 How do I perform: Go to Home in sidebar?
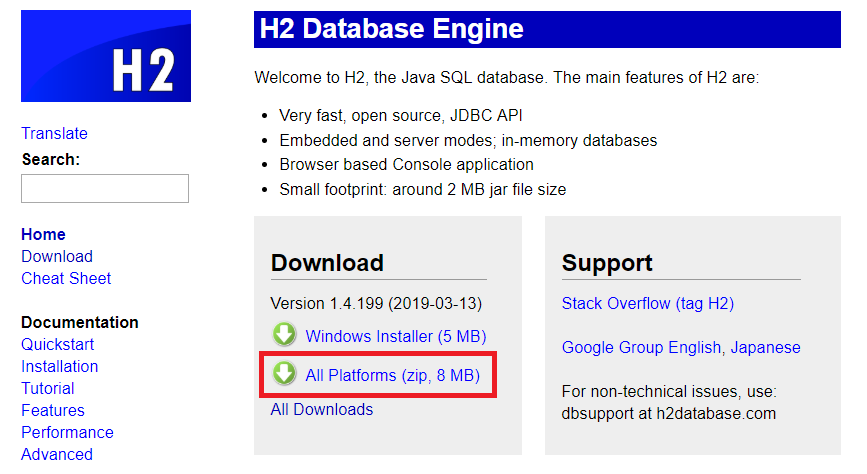(43, 234)
